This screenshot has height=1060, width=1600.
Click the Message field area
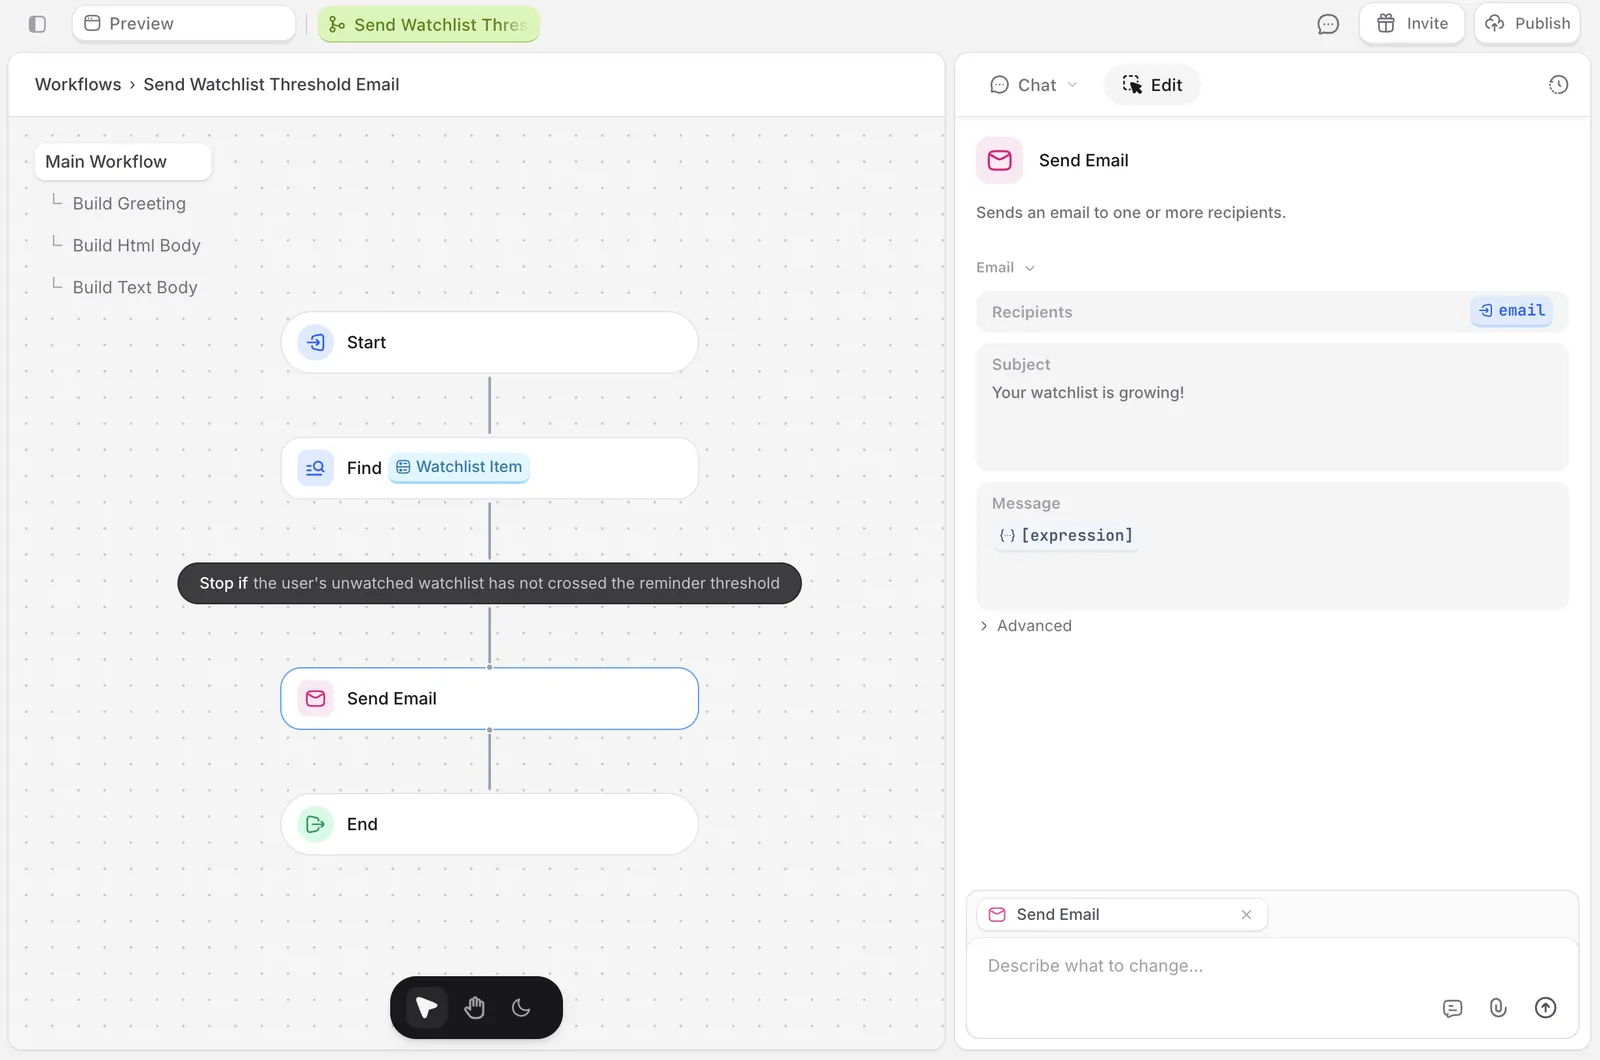1272,546
